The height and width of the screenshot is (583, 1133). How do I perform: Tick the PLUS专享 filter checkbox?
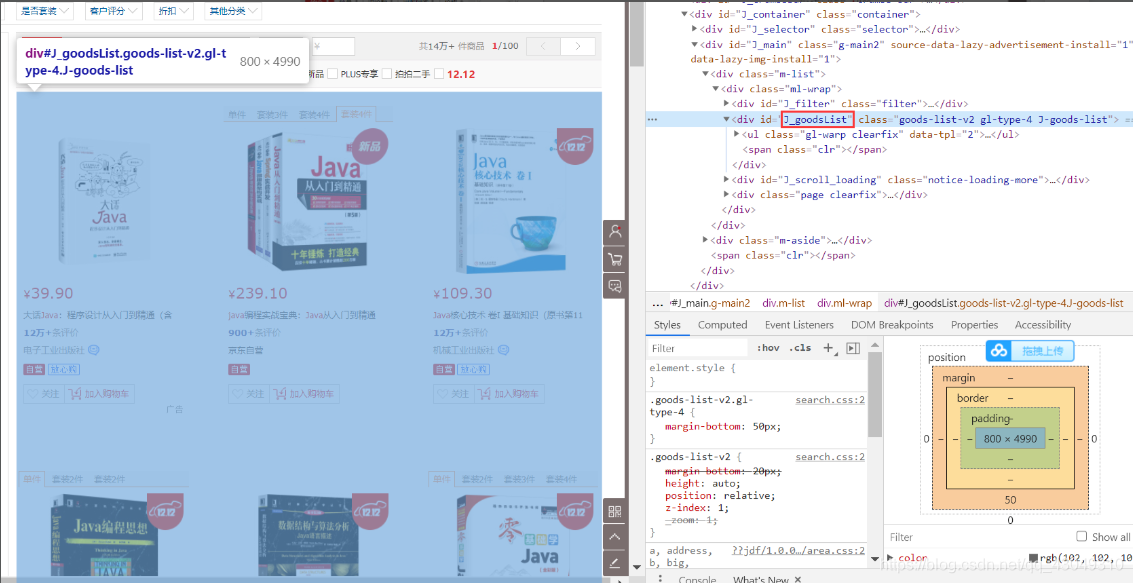pyautogui.click(x=332, y=74)
